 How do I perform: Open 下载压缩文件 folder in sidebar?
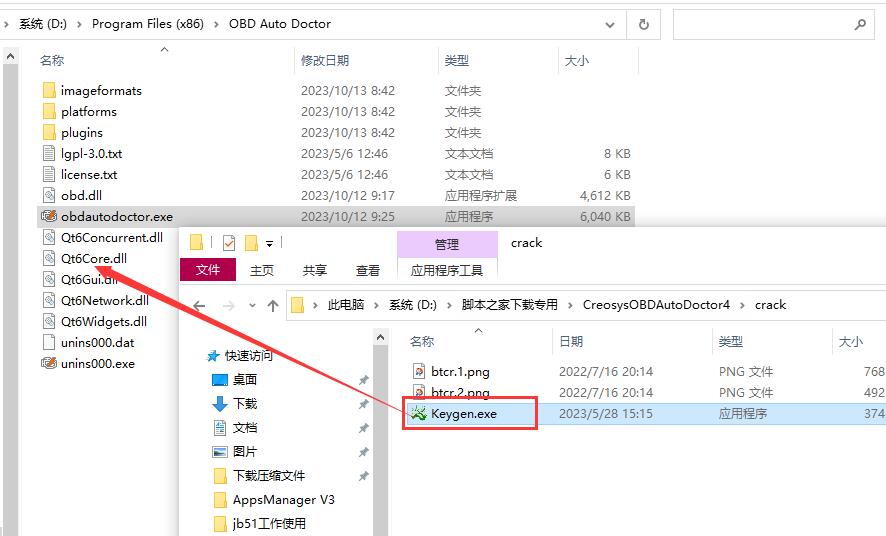[269, 476]
